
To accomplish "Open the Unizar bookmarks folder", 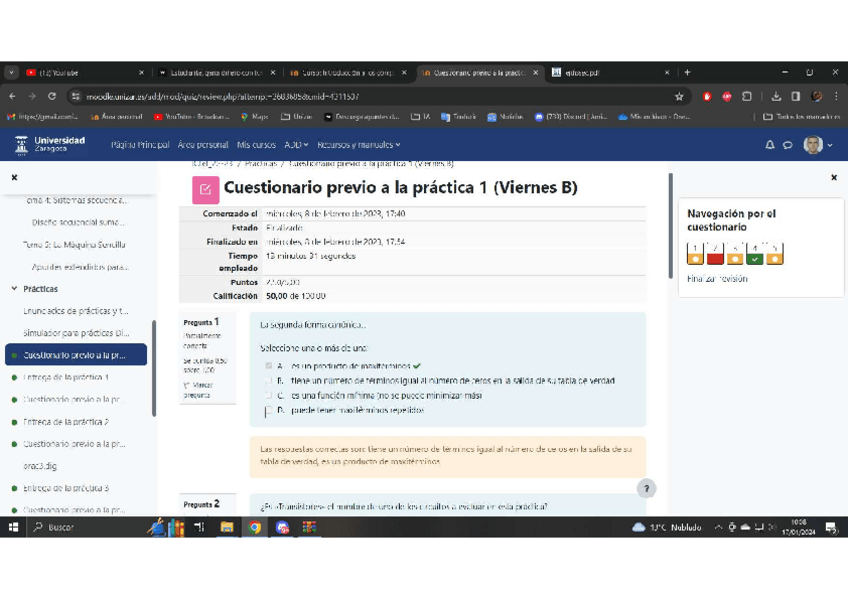I will [x=296, y=117].
